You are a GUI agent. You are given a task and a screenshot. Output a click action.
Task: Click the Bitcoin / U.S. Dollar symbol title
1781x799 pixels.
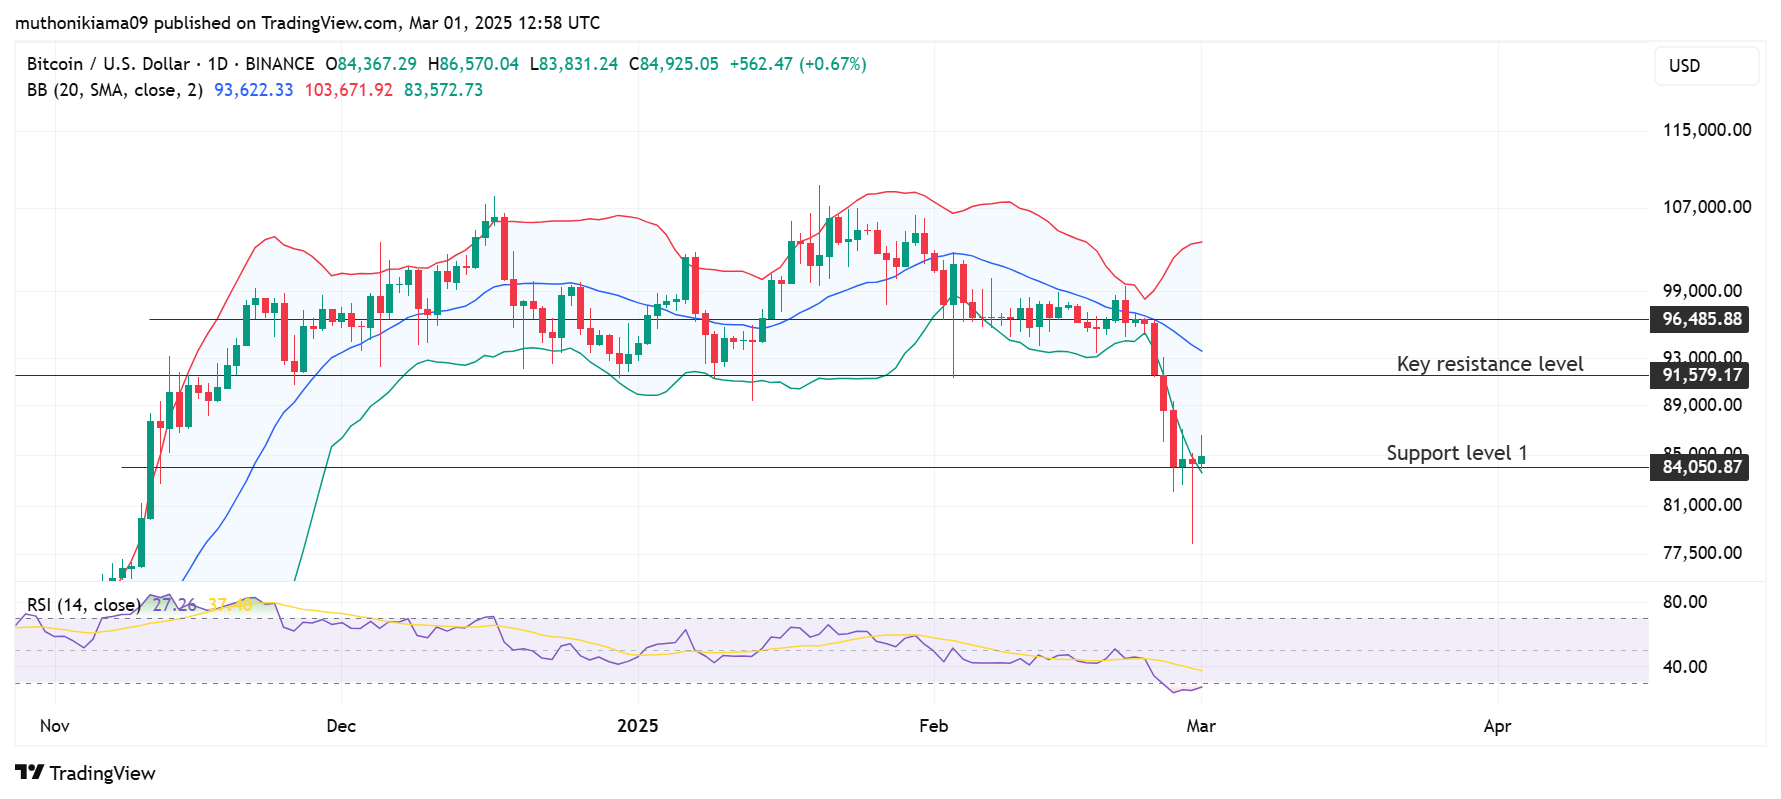point(108,64)
